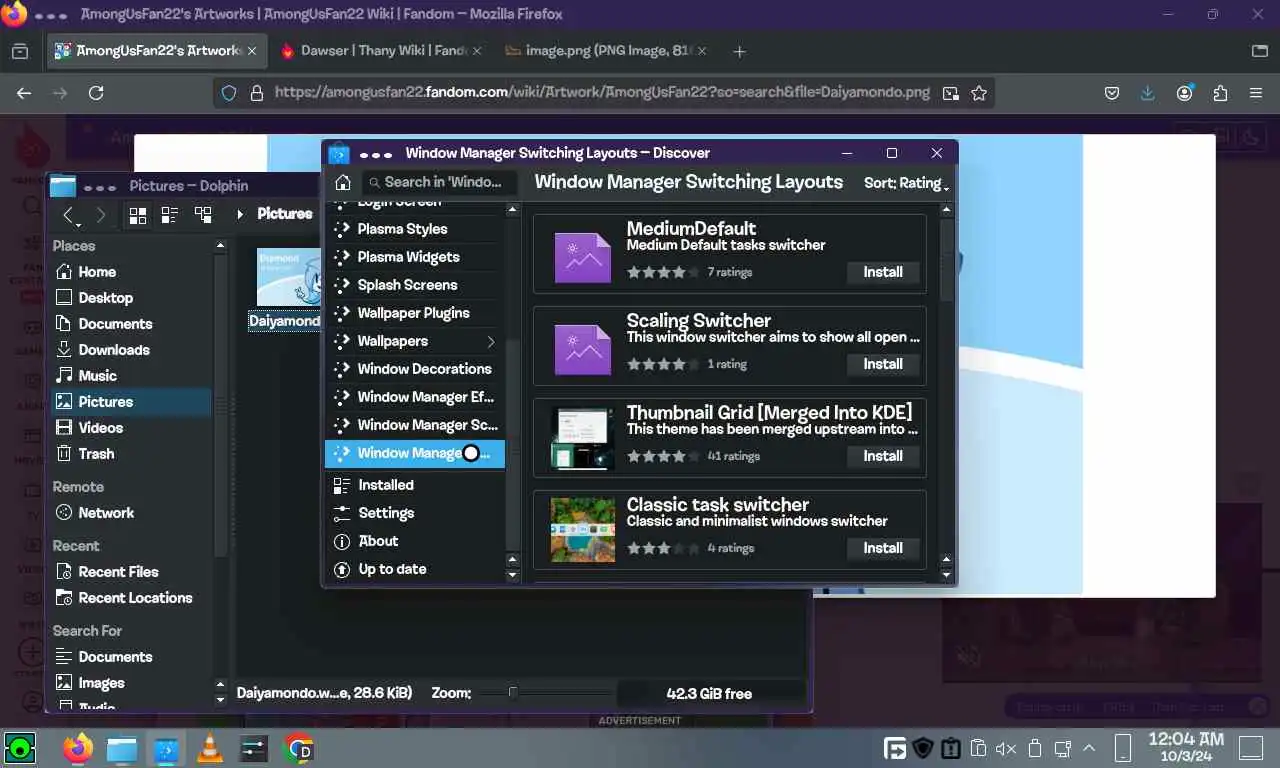Viewport: 1280px width, 768px height.
Task: Go to Discover's Home page icon
Action: 342,182
